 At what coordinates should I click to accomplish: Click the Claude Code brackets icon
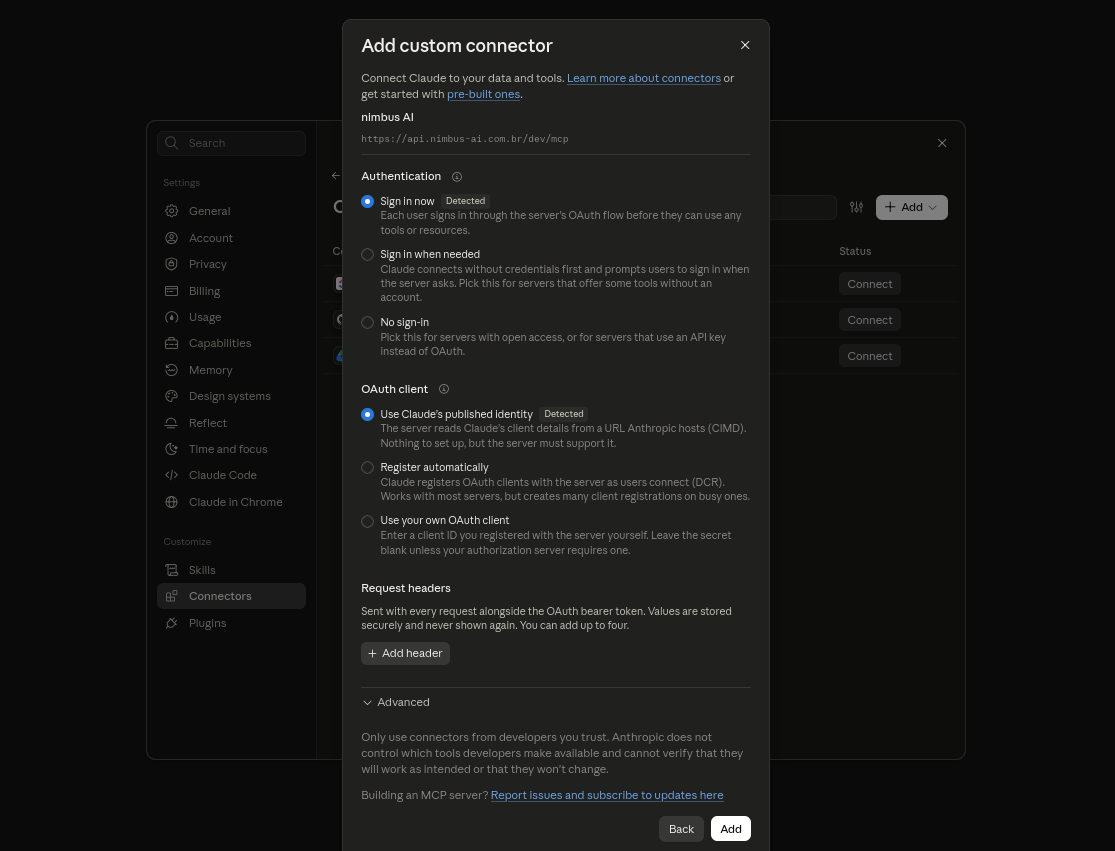(x=171, y=476)
